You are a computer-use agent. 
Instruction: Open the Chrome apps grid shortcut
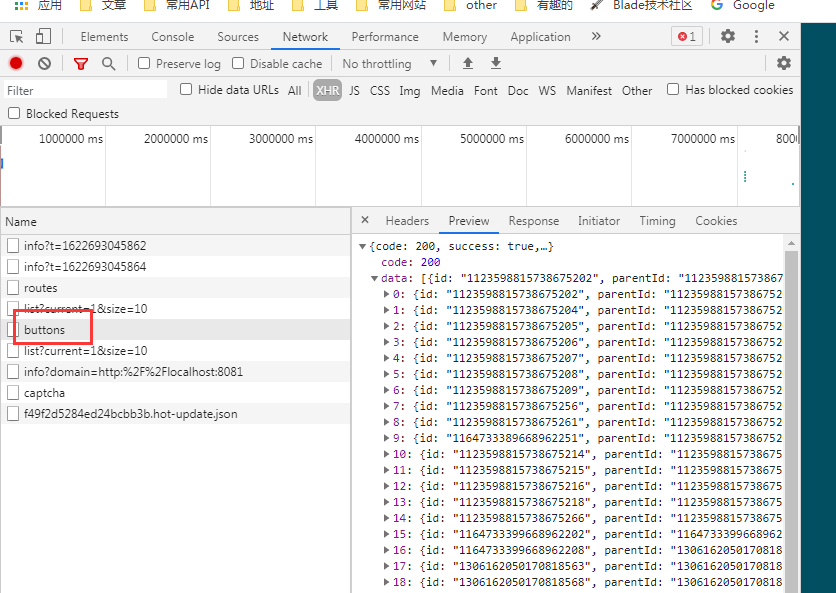pyautogui.click(x=37, y=5)
